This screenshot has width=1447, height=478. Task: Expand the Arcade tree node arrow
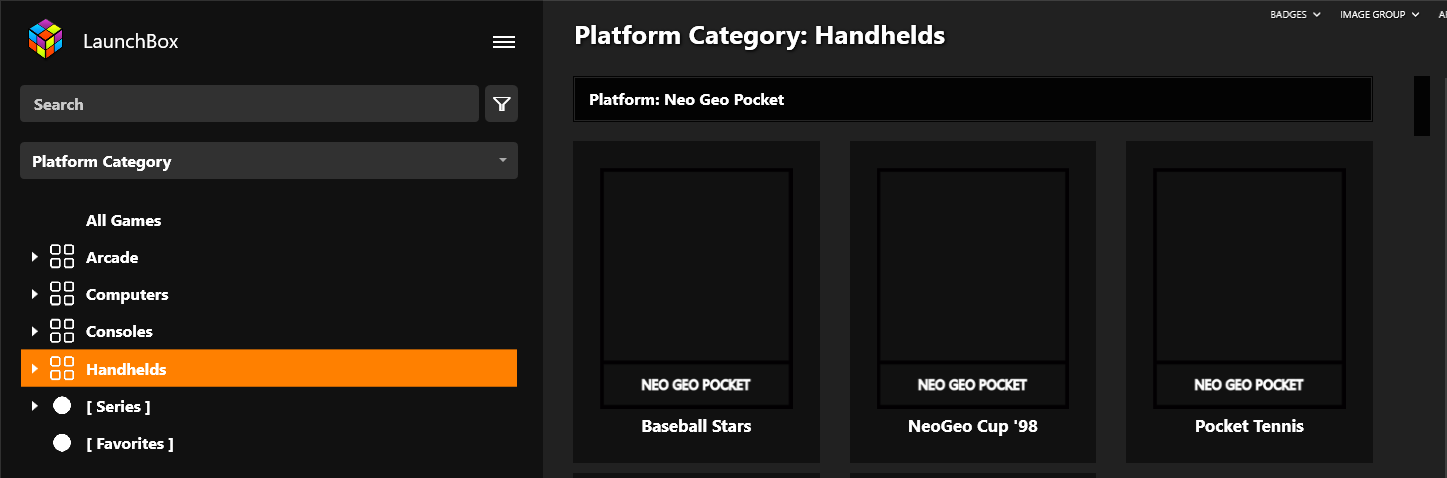(35, 257)
